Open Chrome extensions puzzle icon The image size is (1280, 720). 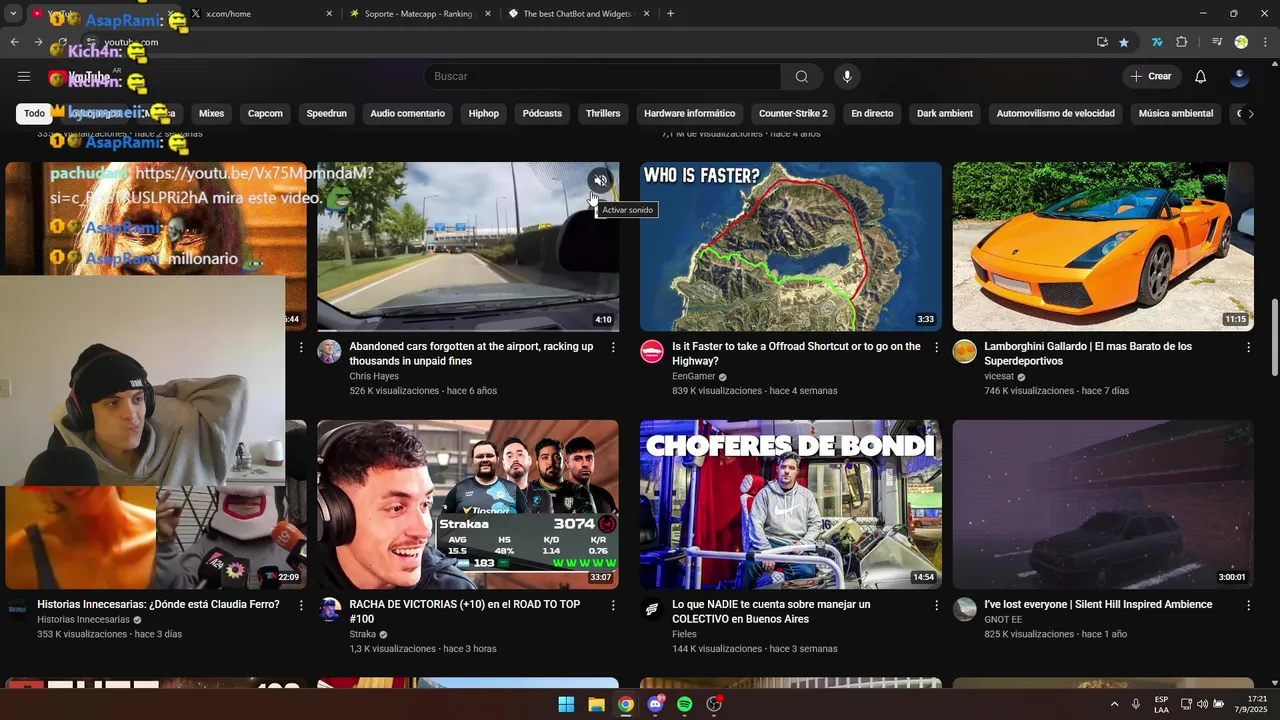(x=1181, y=42)
